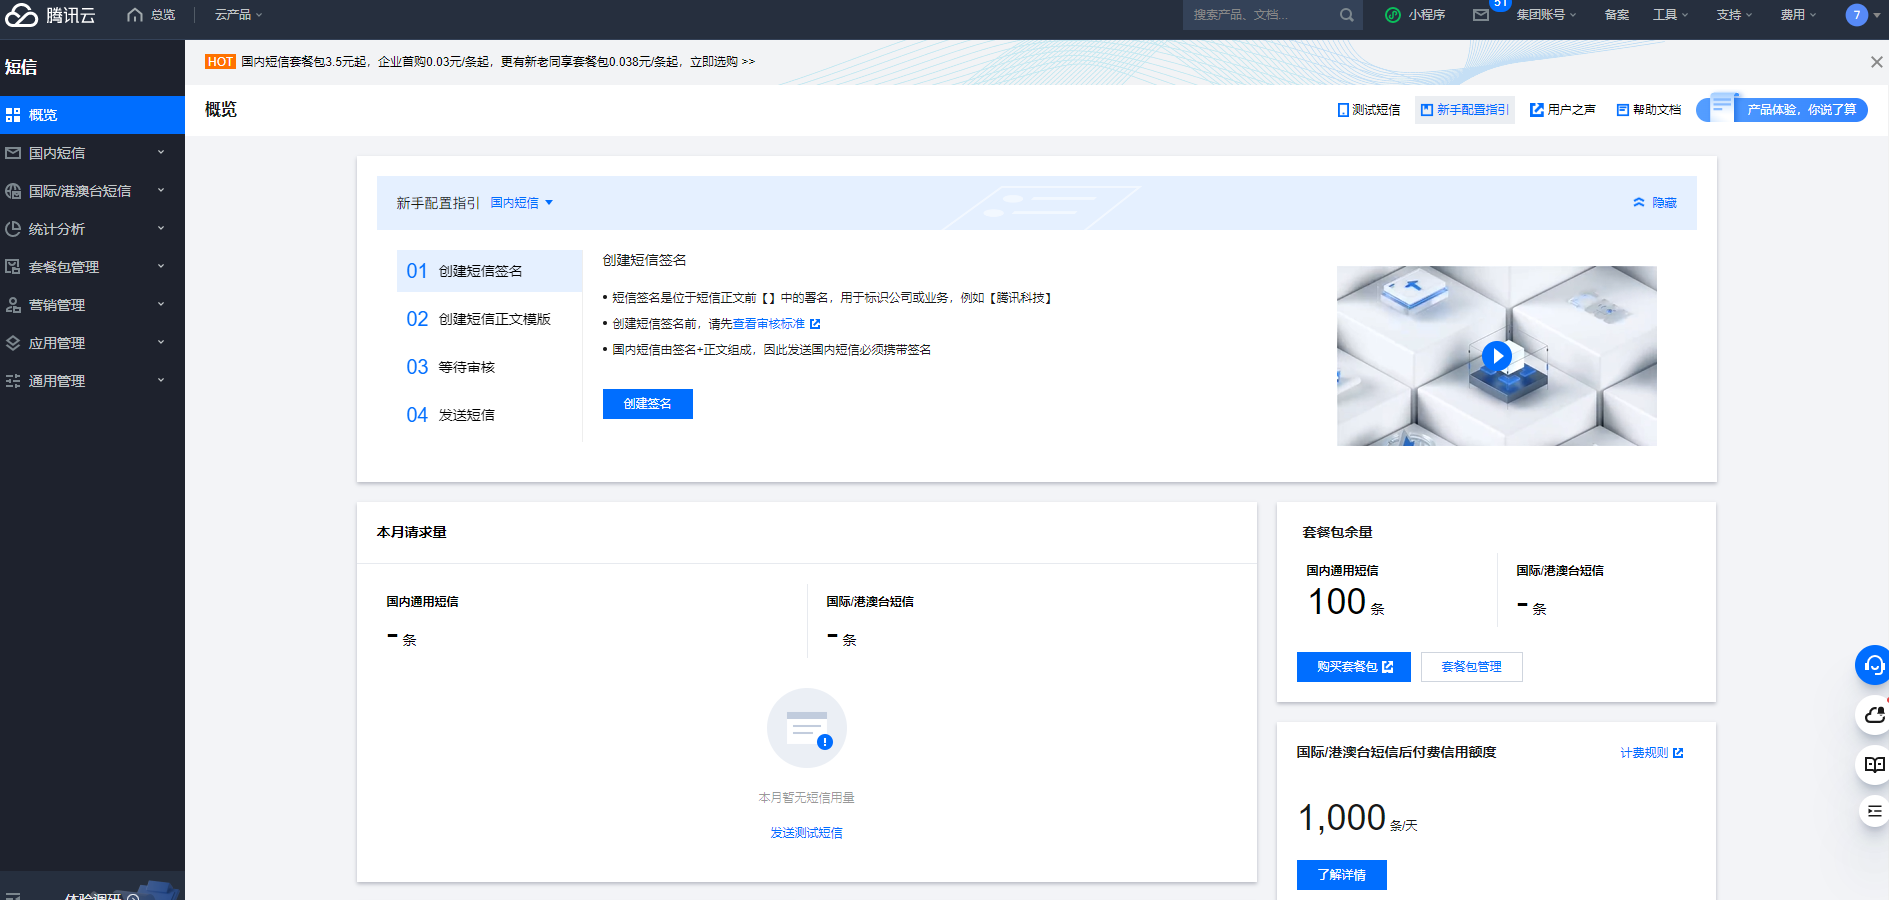This screenshot has width=1889, height=900.
Task: Click the cloud assistant floating icon
Action: point(1874,715)
